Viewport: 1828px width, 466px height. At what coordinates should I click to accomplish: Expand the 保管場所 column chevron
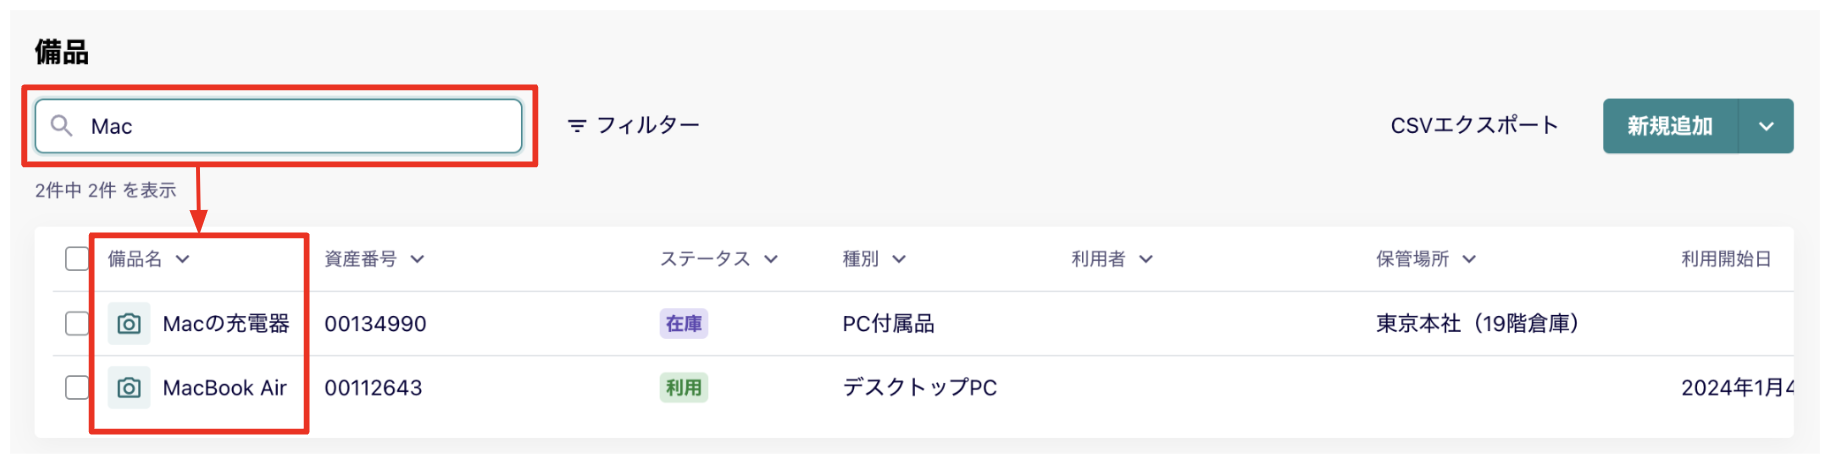(x=1469, y=259)
